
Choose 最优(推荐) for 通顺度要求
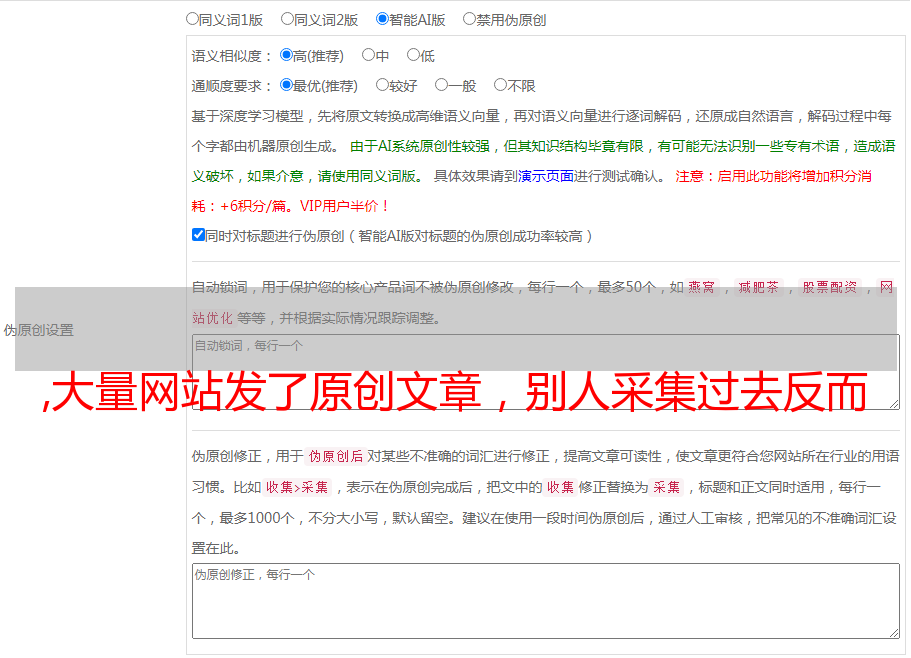[286, 85]
